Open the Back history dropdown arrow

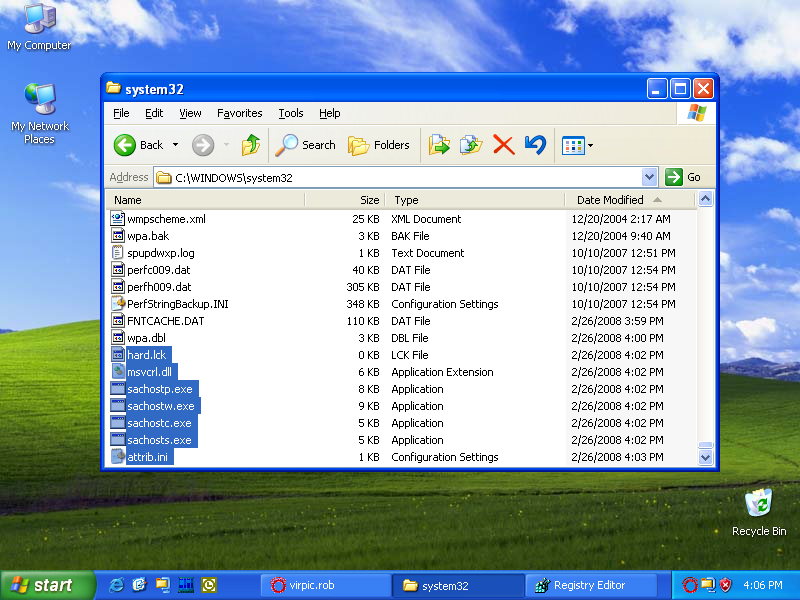[x=176, y=145]
